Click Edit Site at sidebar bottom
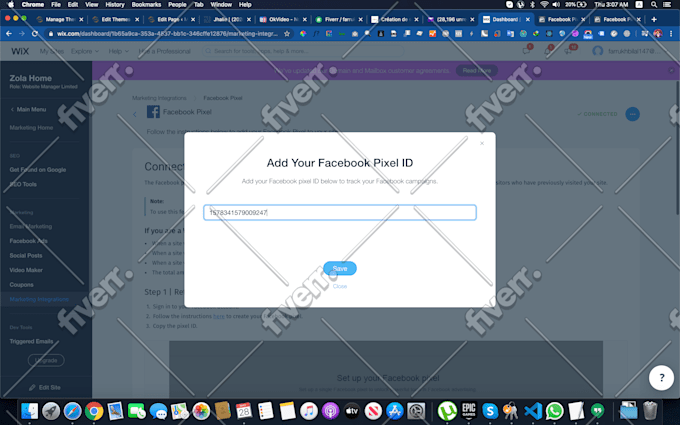Screen dimensions: 680x425 pos(45,387)
